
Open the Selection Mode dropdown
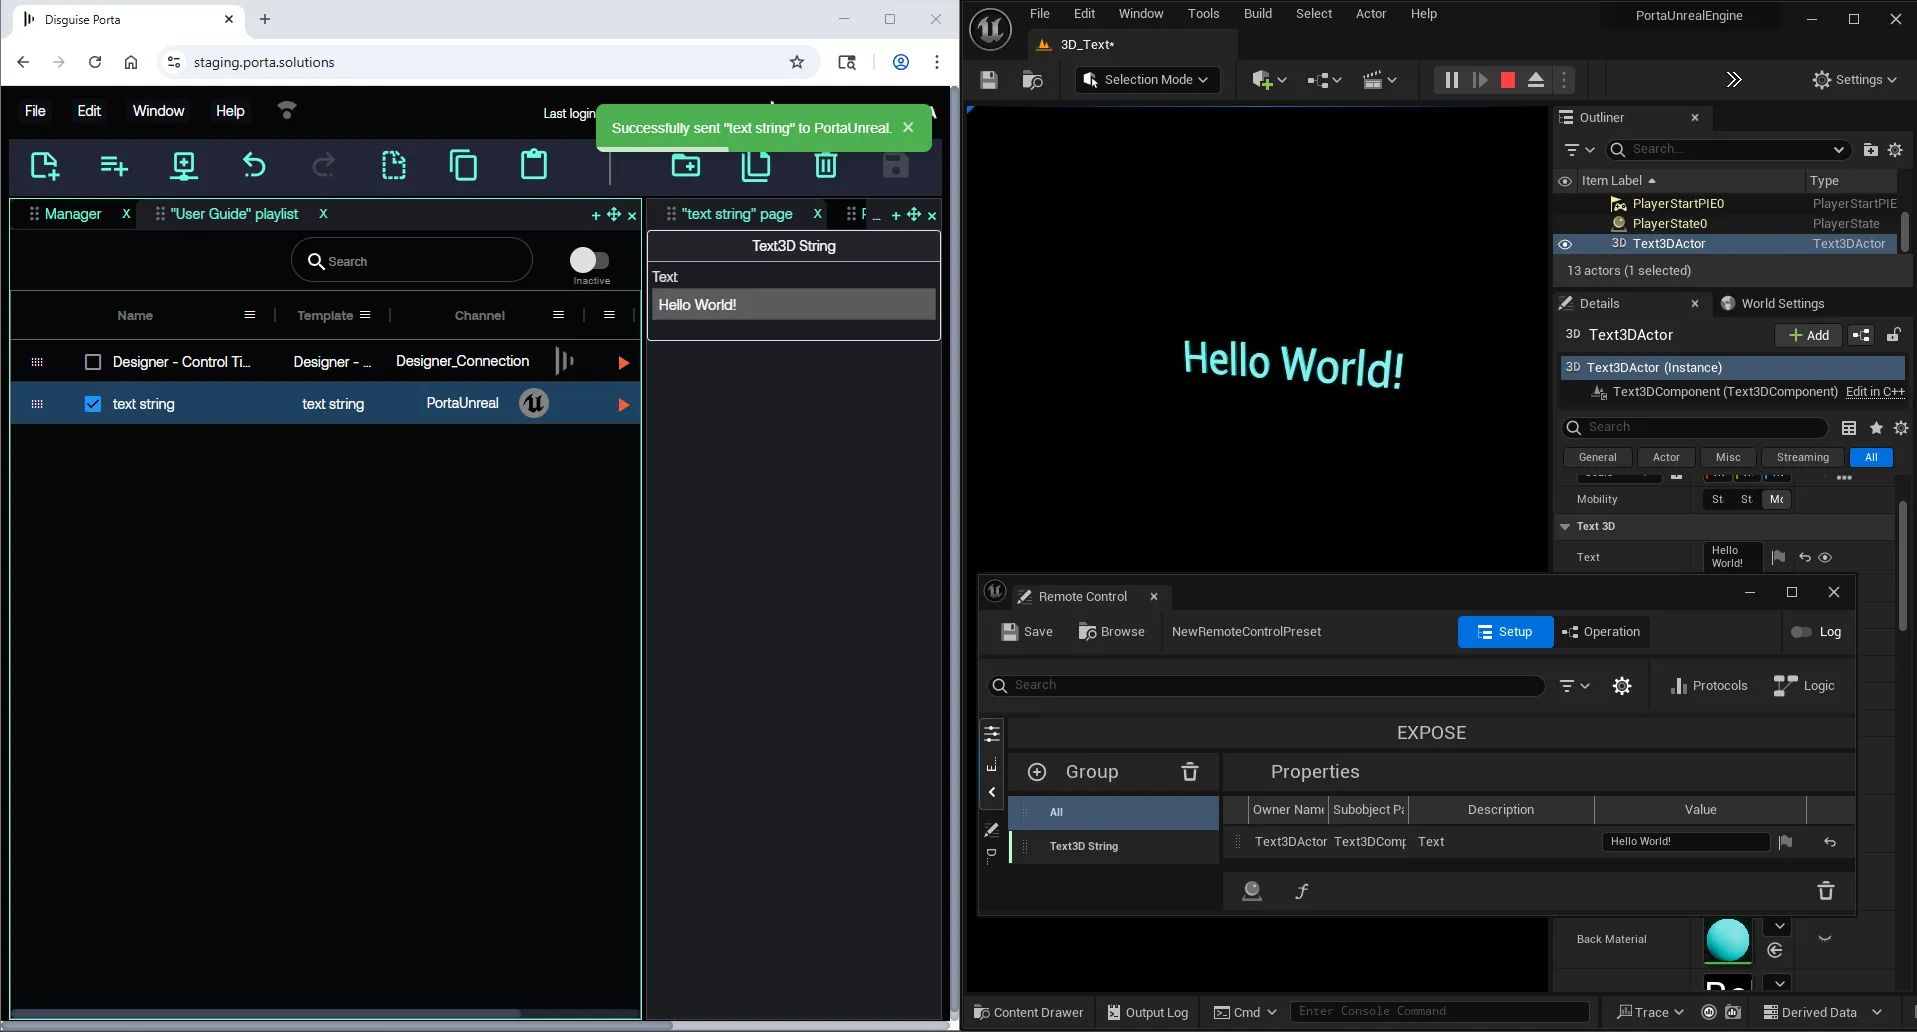[x=1147, y=80]
